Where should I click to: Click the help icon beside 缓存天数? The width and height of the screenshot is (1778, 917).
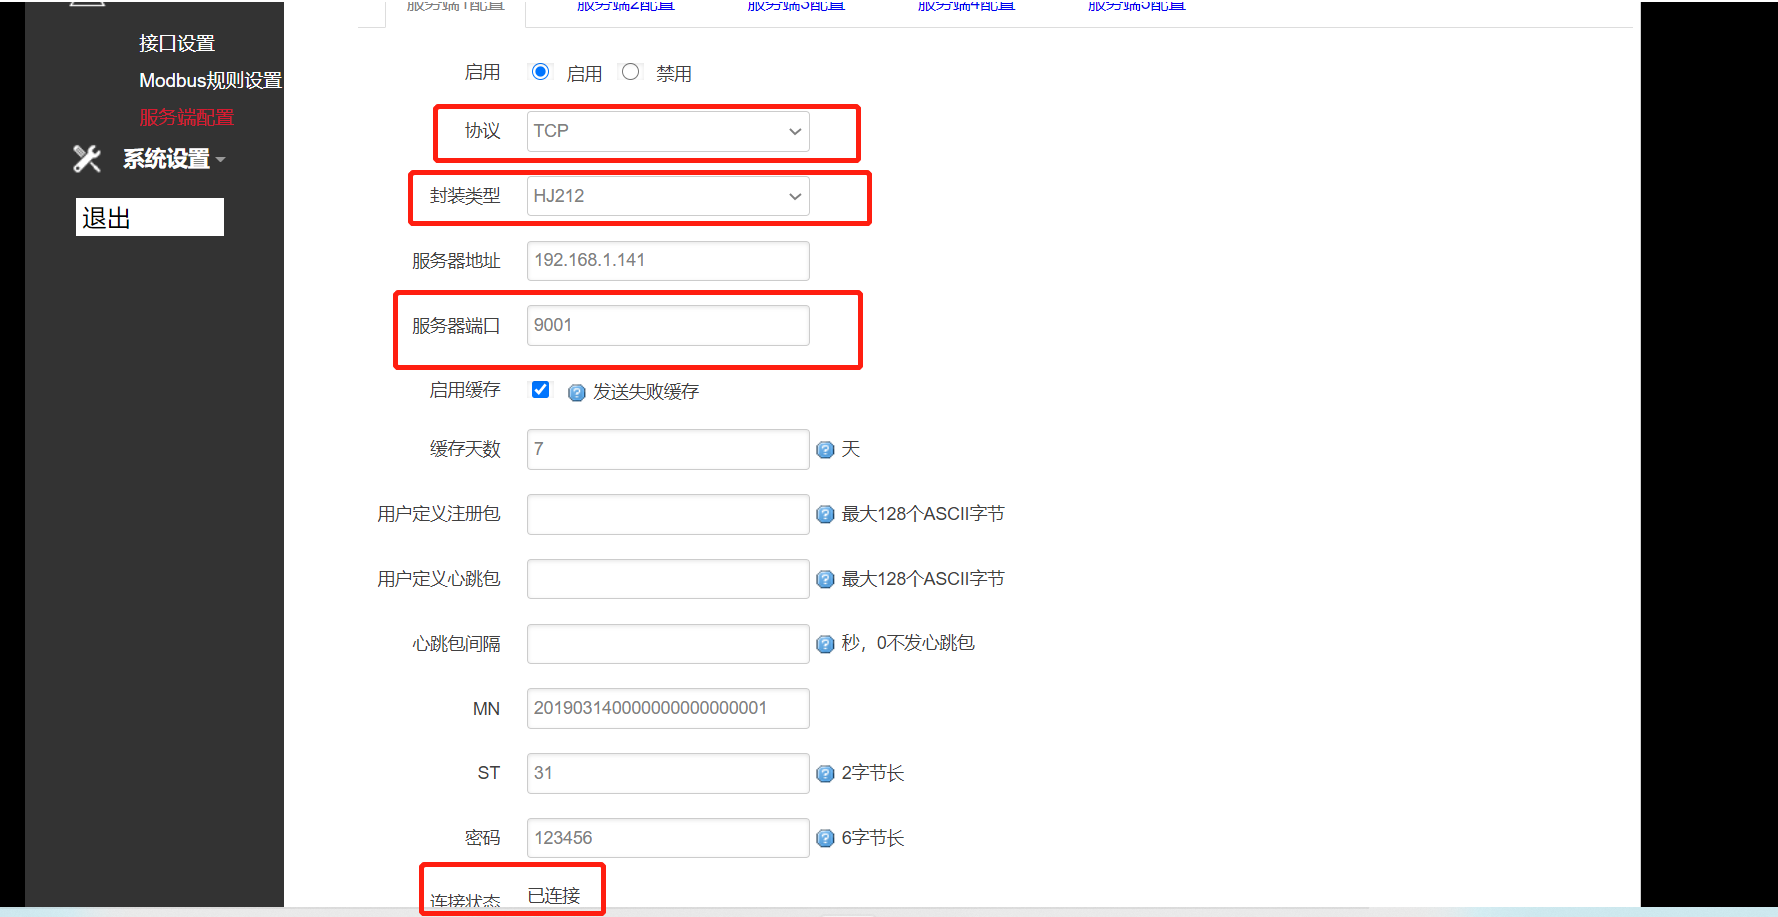[824, 449]
